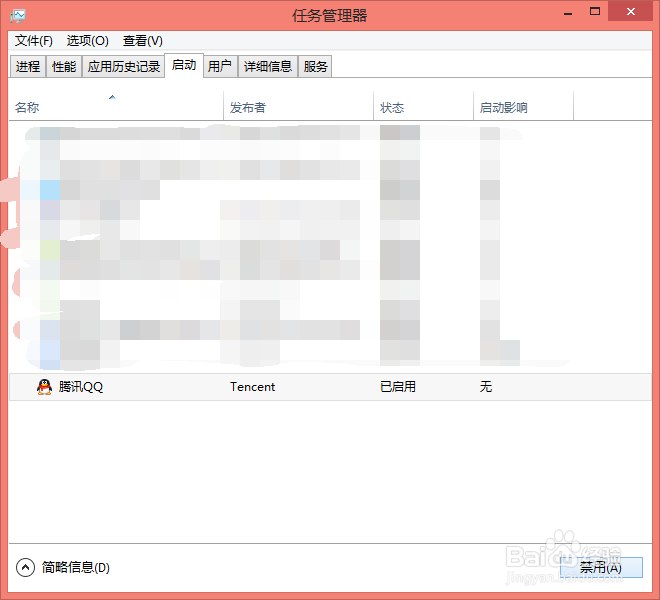
Task: Open the 选项(O) menu
Action: pyautogui.click(x=88, y=41)
